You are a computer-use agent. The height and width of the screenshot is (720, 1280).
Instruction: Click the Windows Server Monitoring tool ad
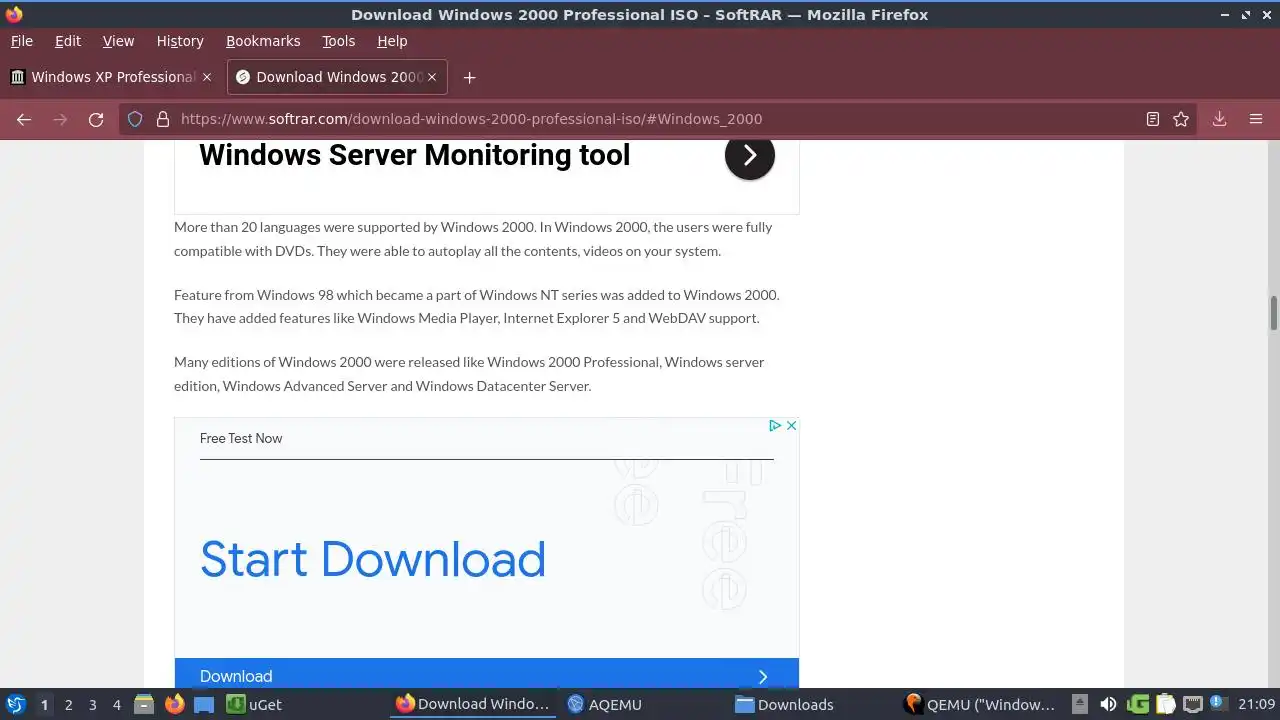coord(415,155)
